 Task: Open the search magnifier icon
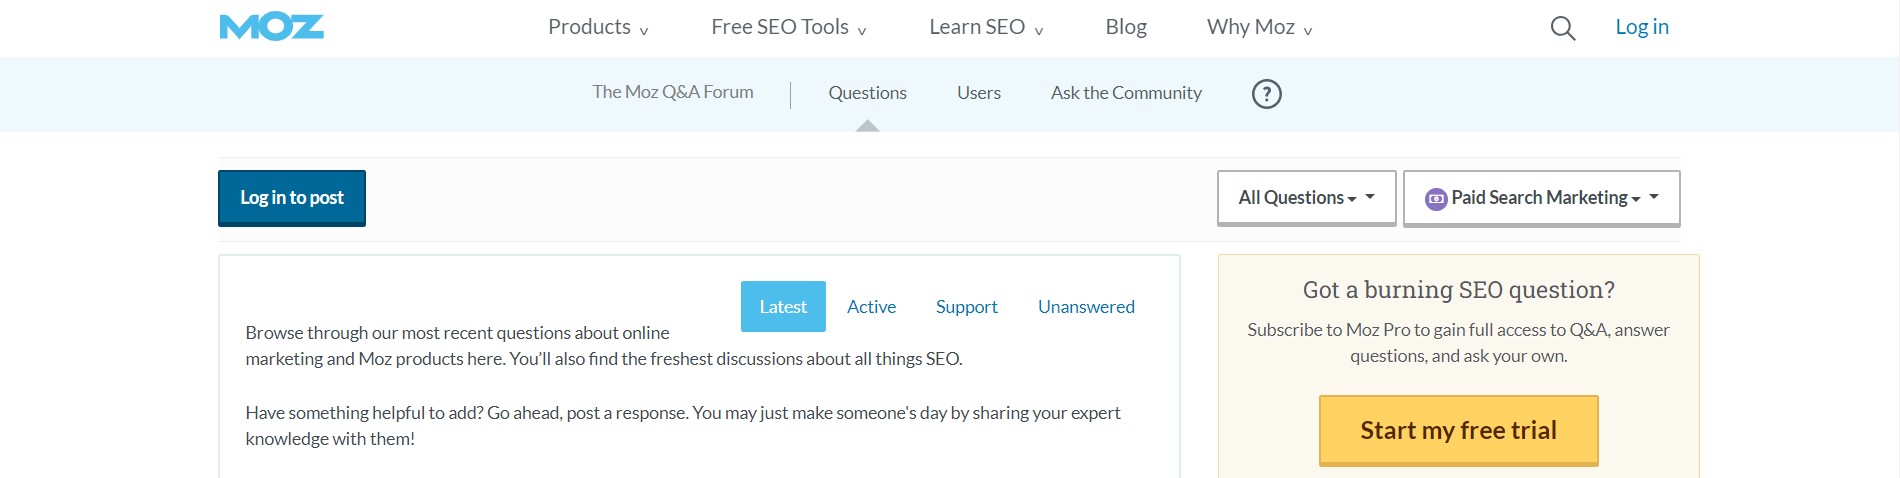(1562, 28)
